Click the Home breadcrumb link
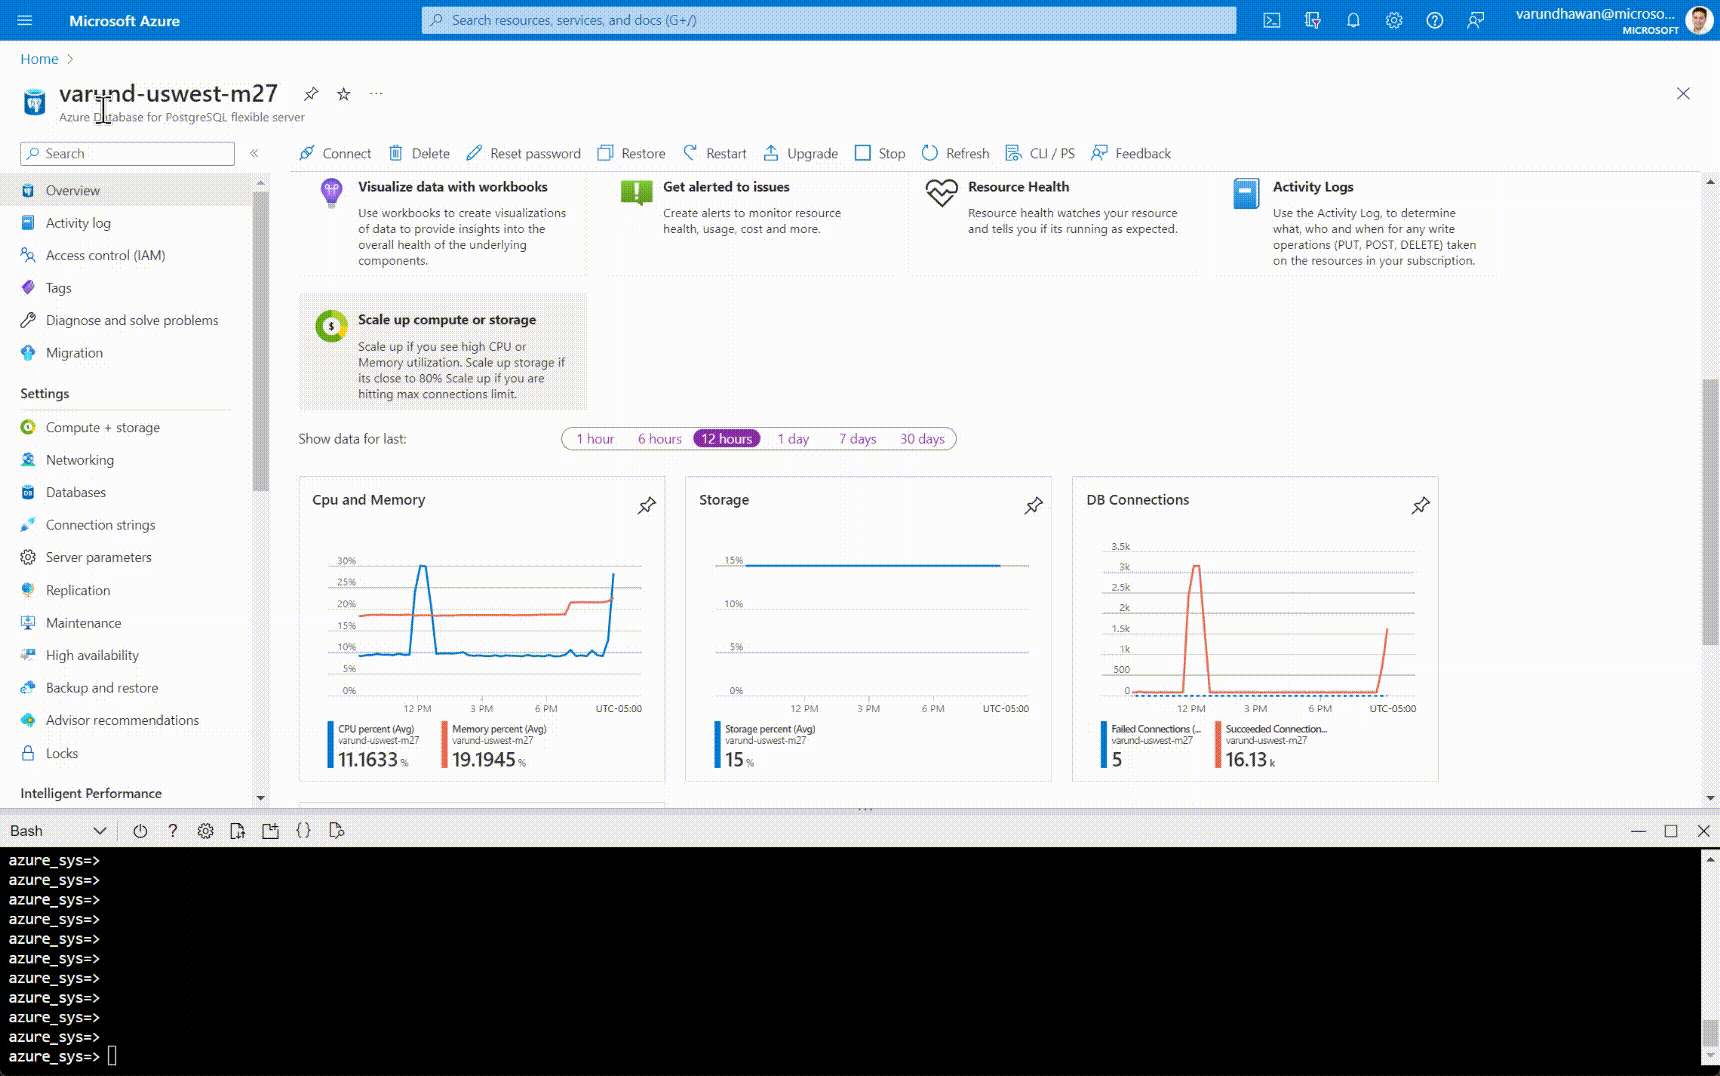This screenshot has height=1076, width=1720. pyautogui.click(x=39, y=59)
